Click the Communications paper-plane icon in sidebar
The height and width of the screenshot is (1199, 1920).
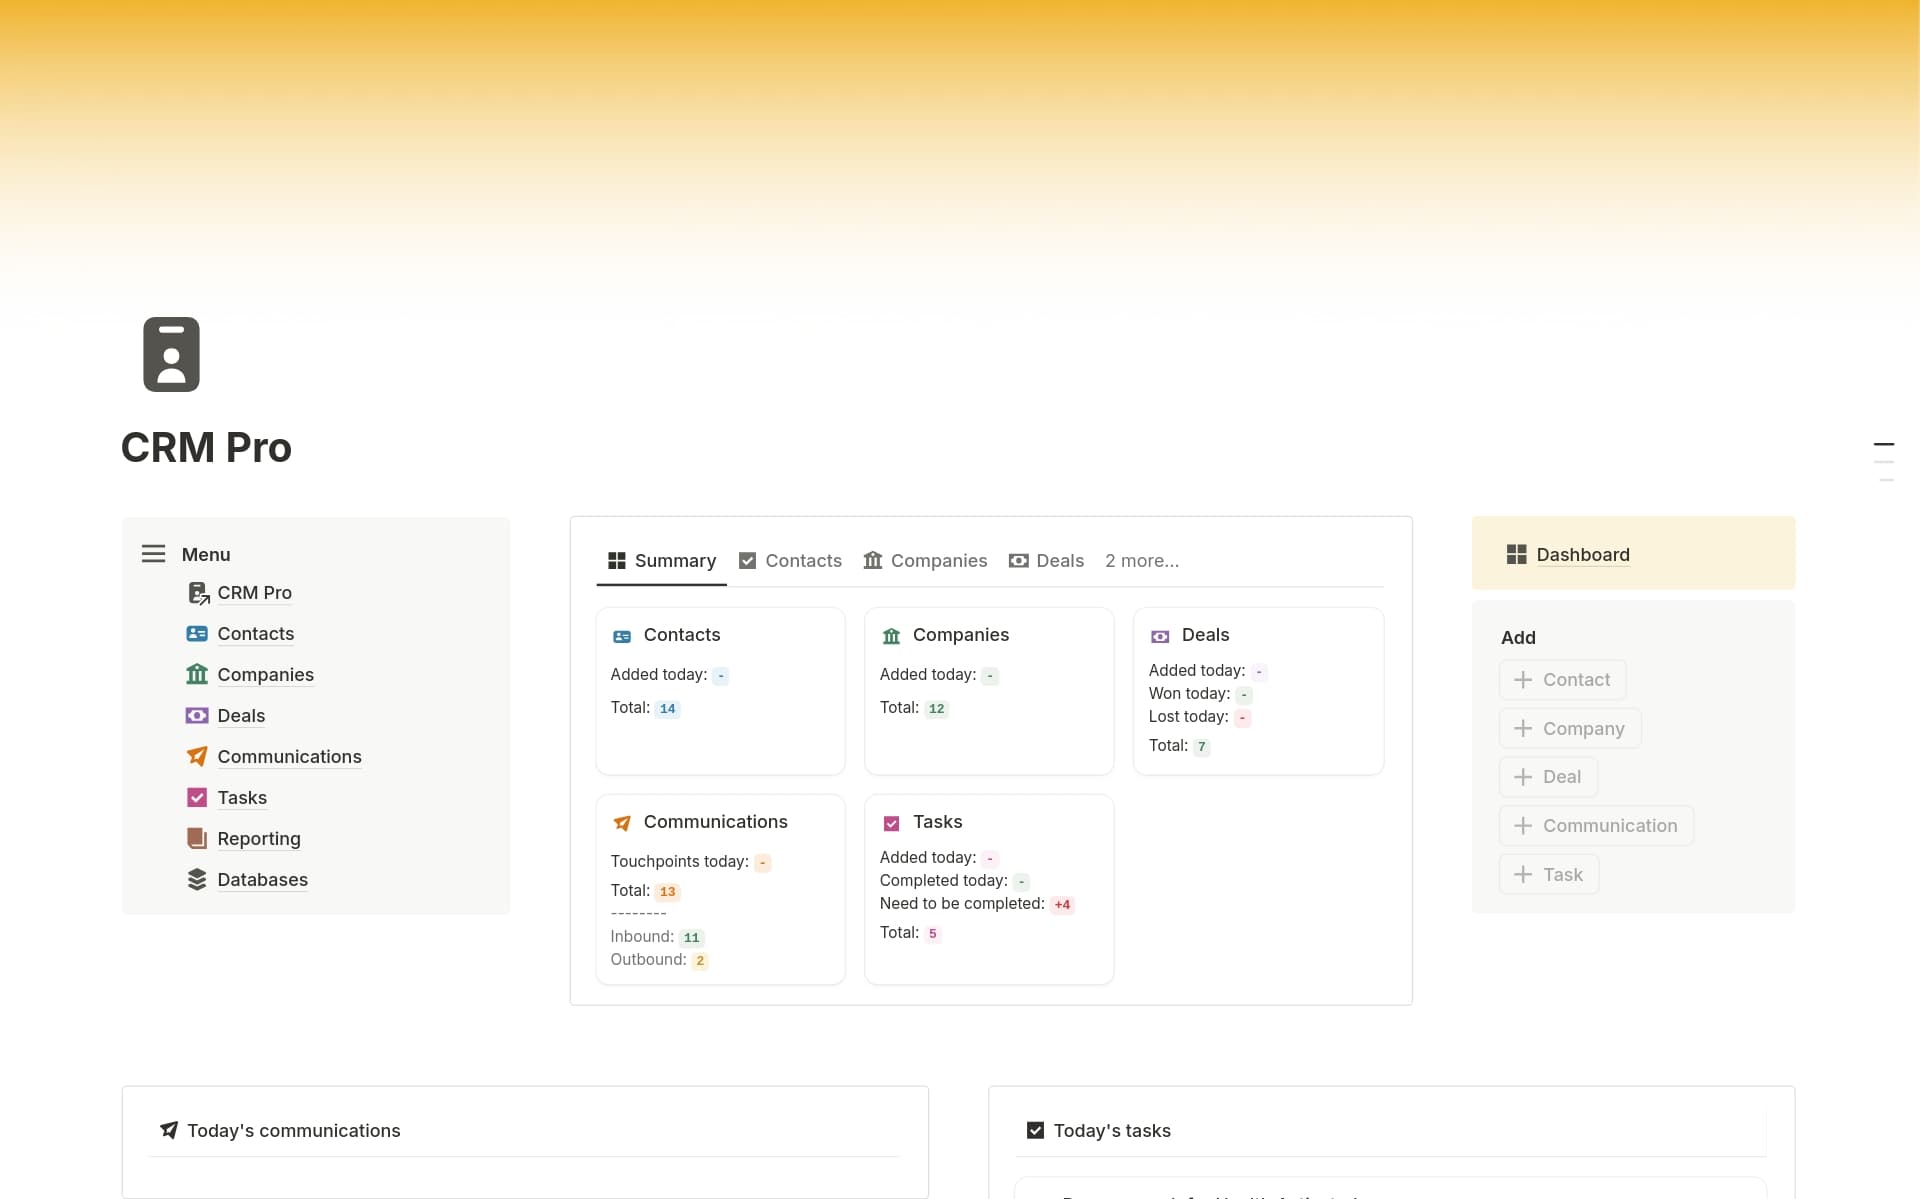click(x=196, y=756)
